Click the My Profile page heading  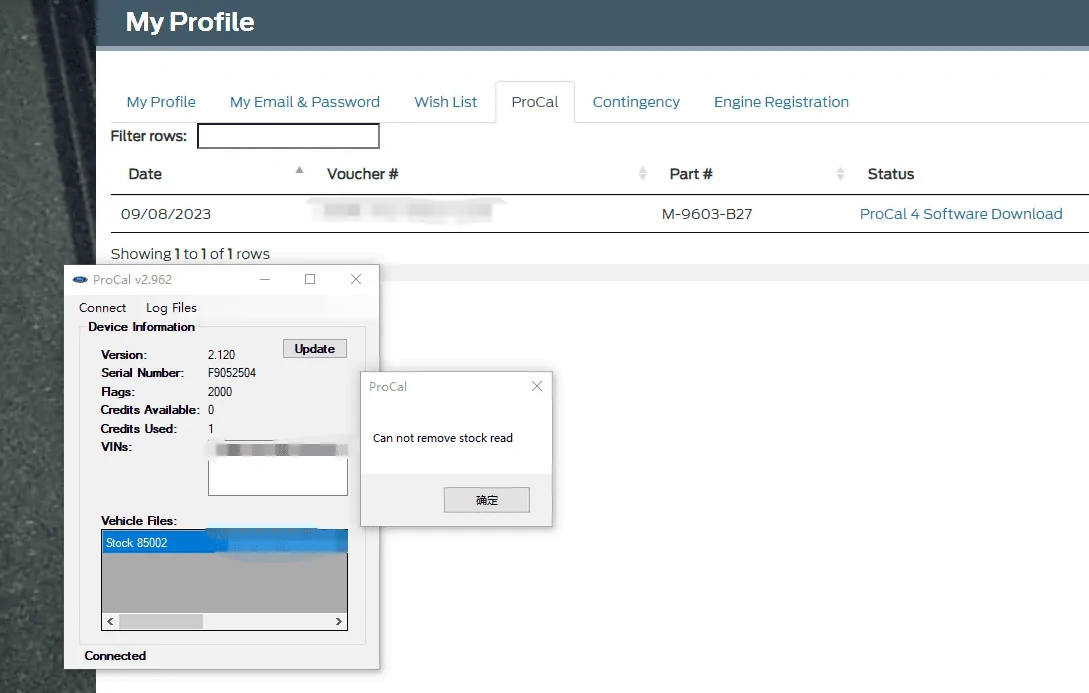[x=190, y=22]
